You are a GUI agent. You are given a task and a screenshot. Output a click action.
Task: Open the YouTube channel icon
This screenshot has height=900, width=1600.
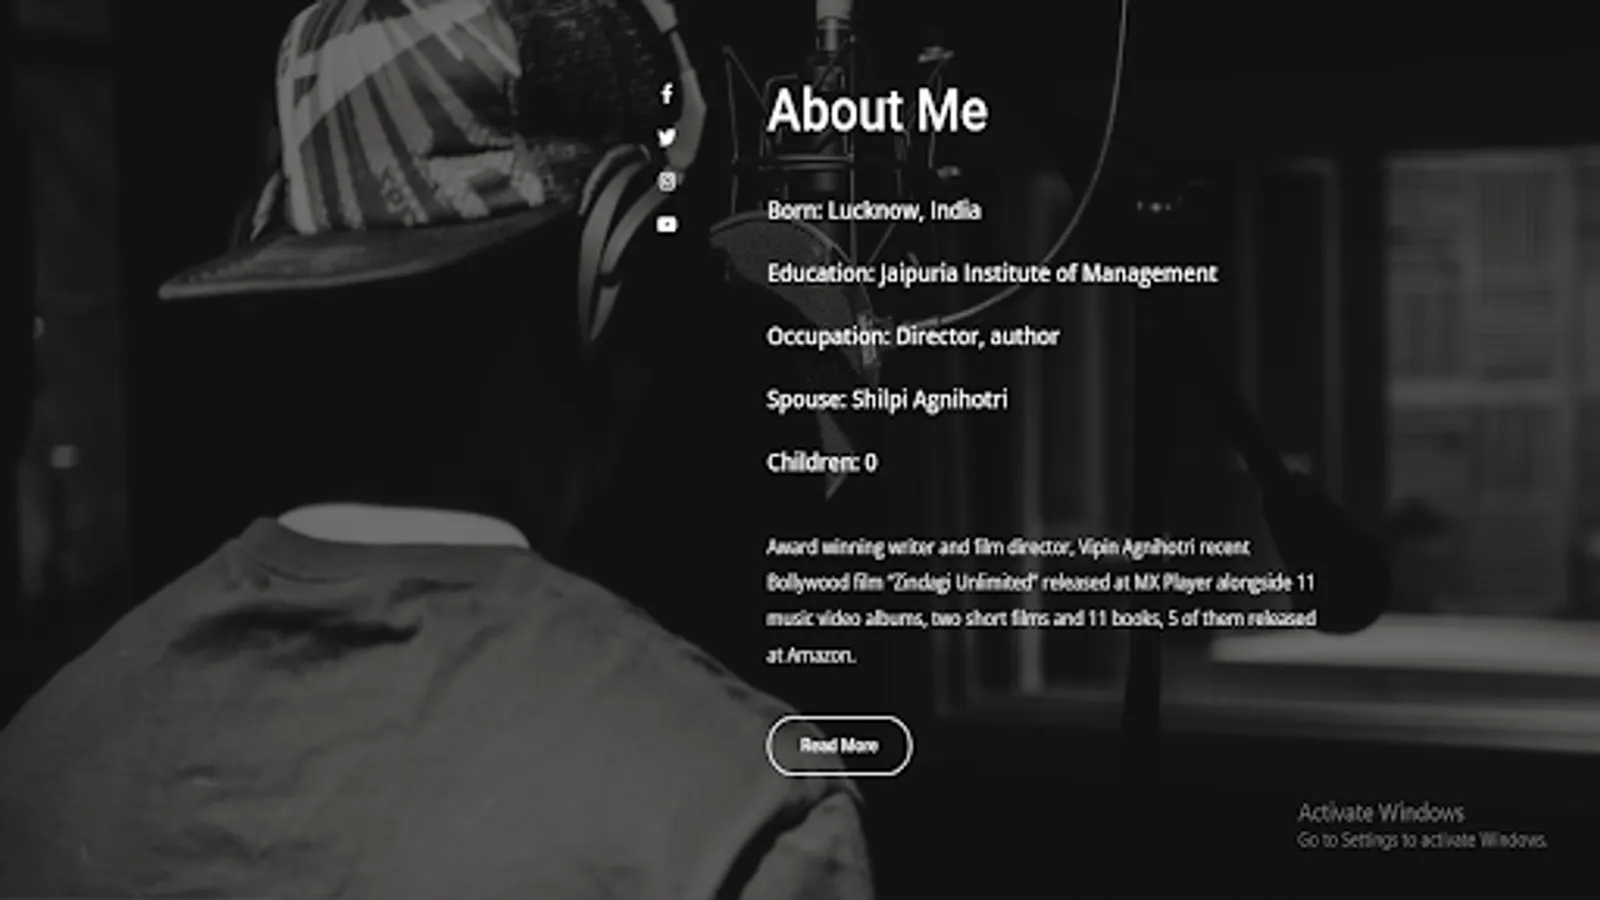coord(667,224)
